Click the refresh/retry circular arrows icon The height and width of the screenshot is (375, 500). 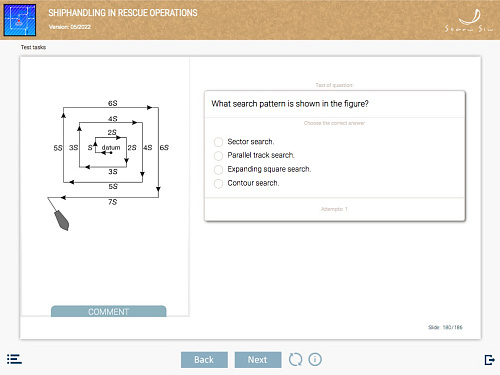click(295, 360)
